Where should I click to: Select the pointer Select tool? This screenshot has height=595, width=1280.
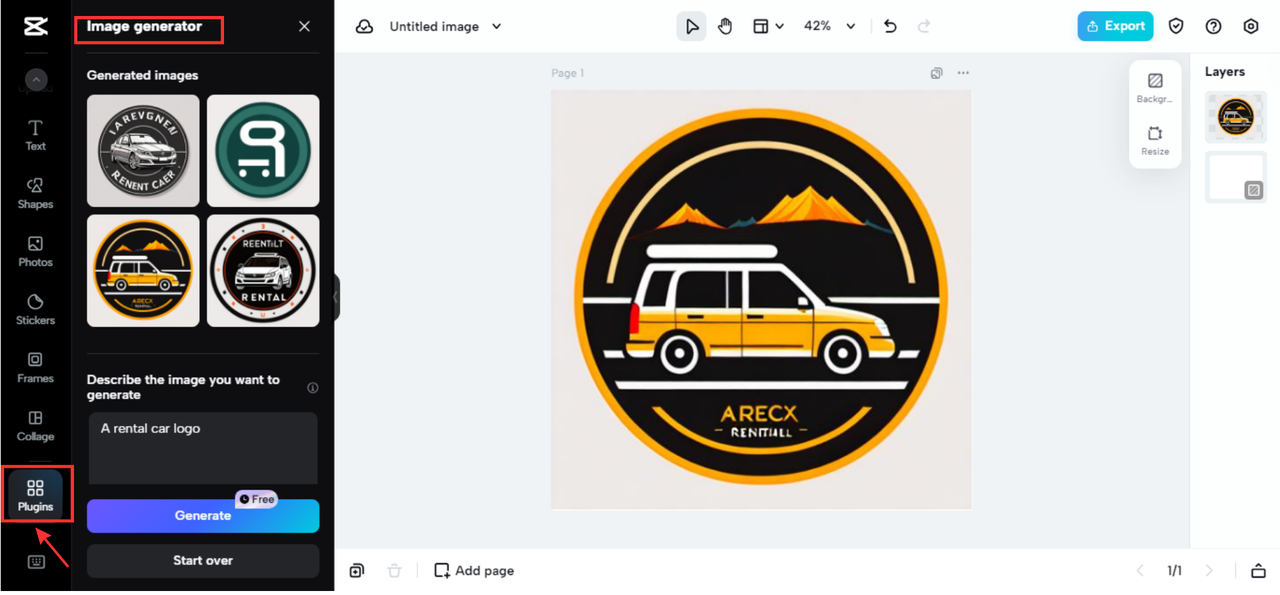[x=691, y=27]
